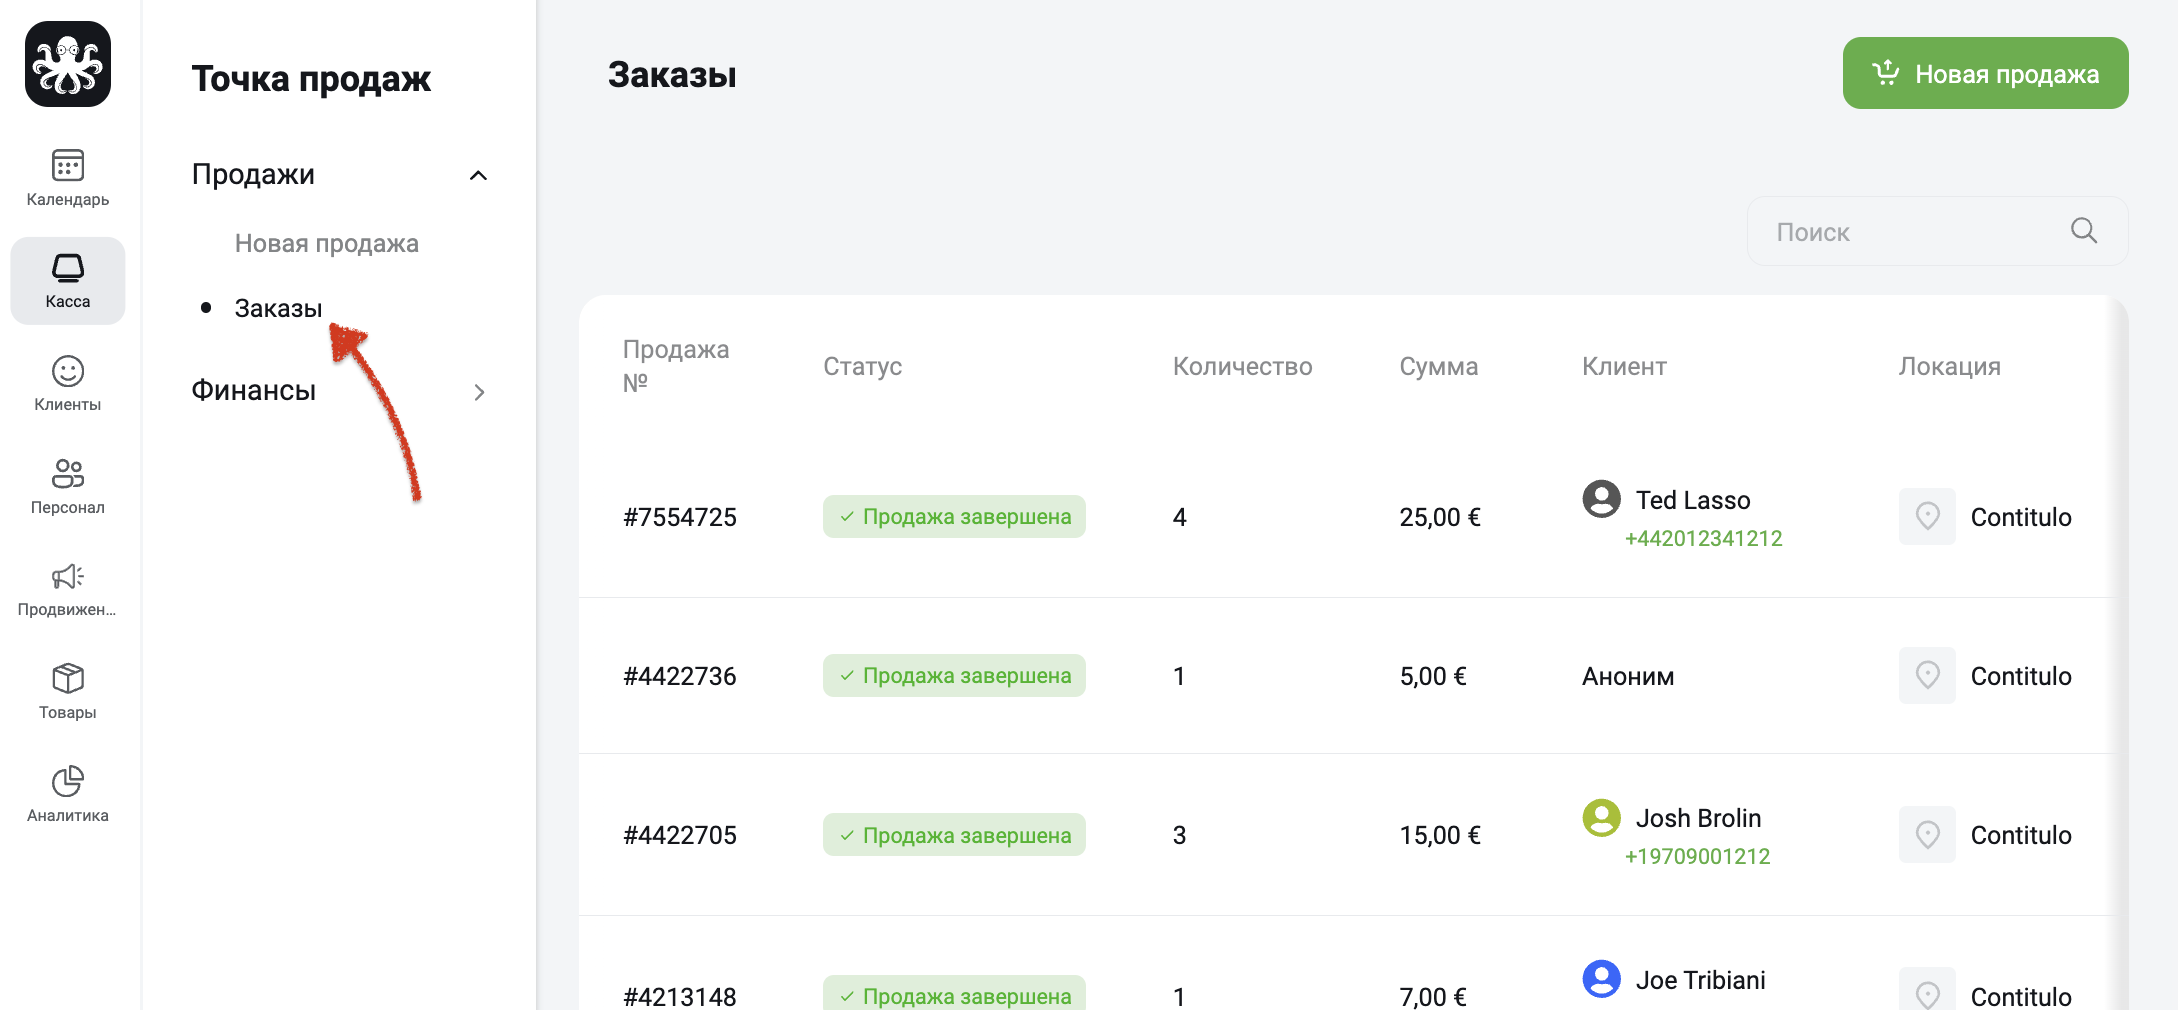Open order #4213148
Screen dimensions: 2178x1010
(x=680, y=996)
